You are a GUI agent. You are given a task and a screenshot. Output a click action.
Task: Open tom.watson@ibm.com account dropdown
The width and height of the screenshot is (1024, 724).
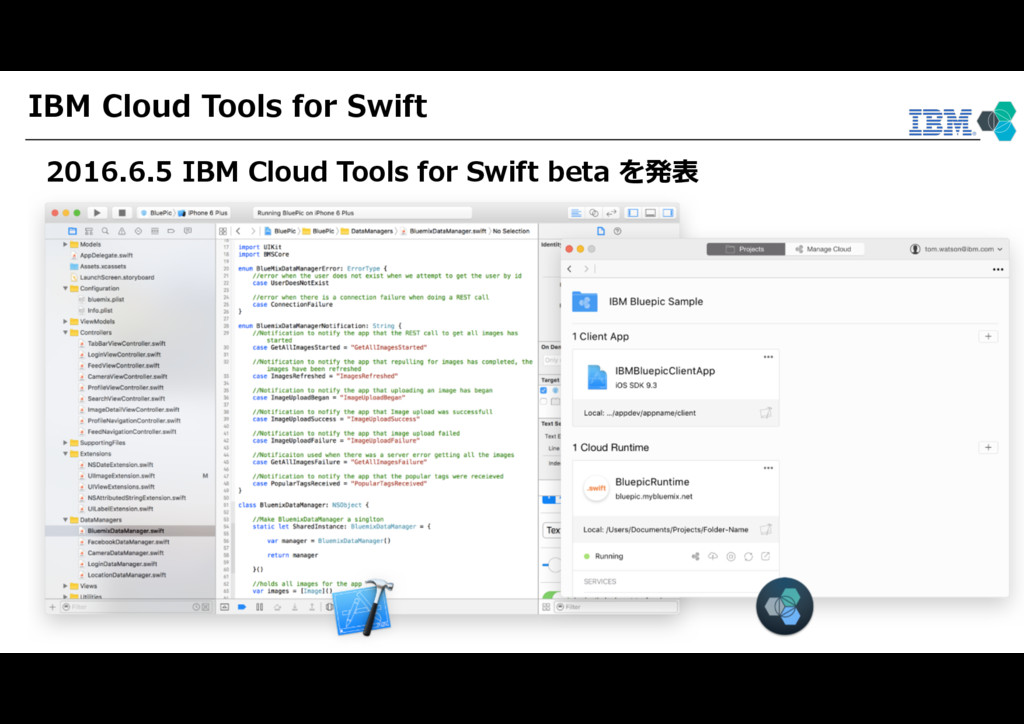[957, 249]
